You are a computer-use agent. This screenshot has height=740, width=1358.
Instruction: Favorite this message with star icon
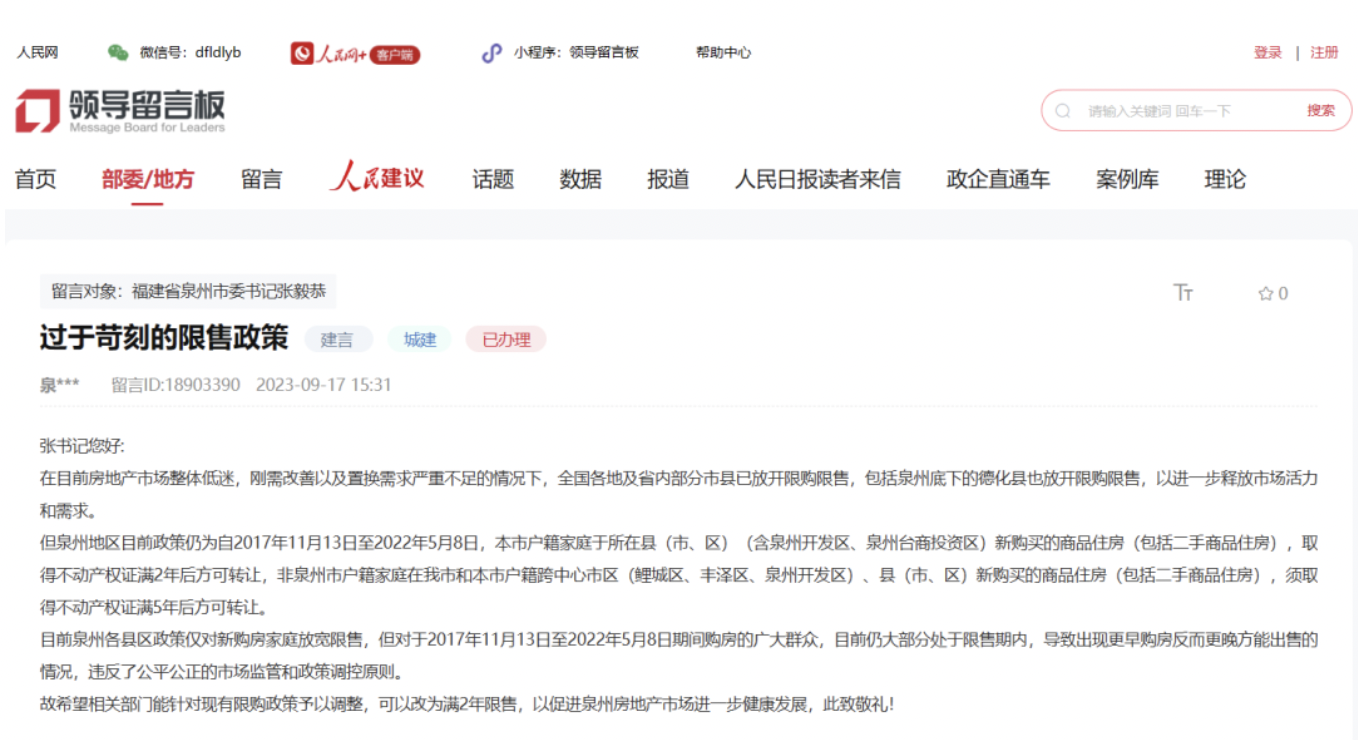pos(1265,294)
